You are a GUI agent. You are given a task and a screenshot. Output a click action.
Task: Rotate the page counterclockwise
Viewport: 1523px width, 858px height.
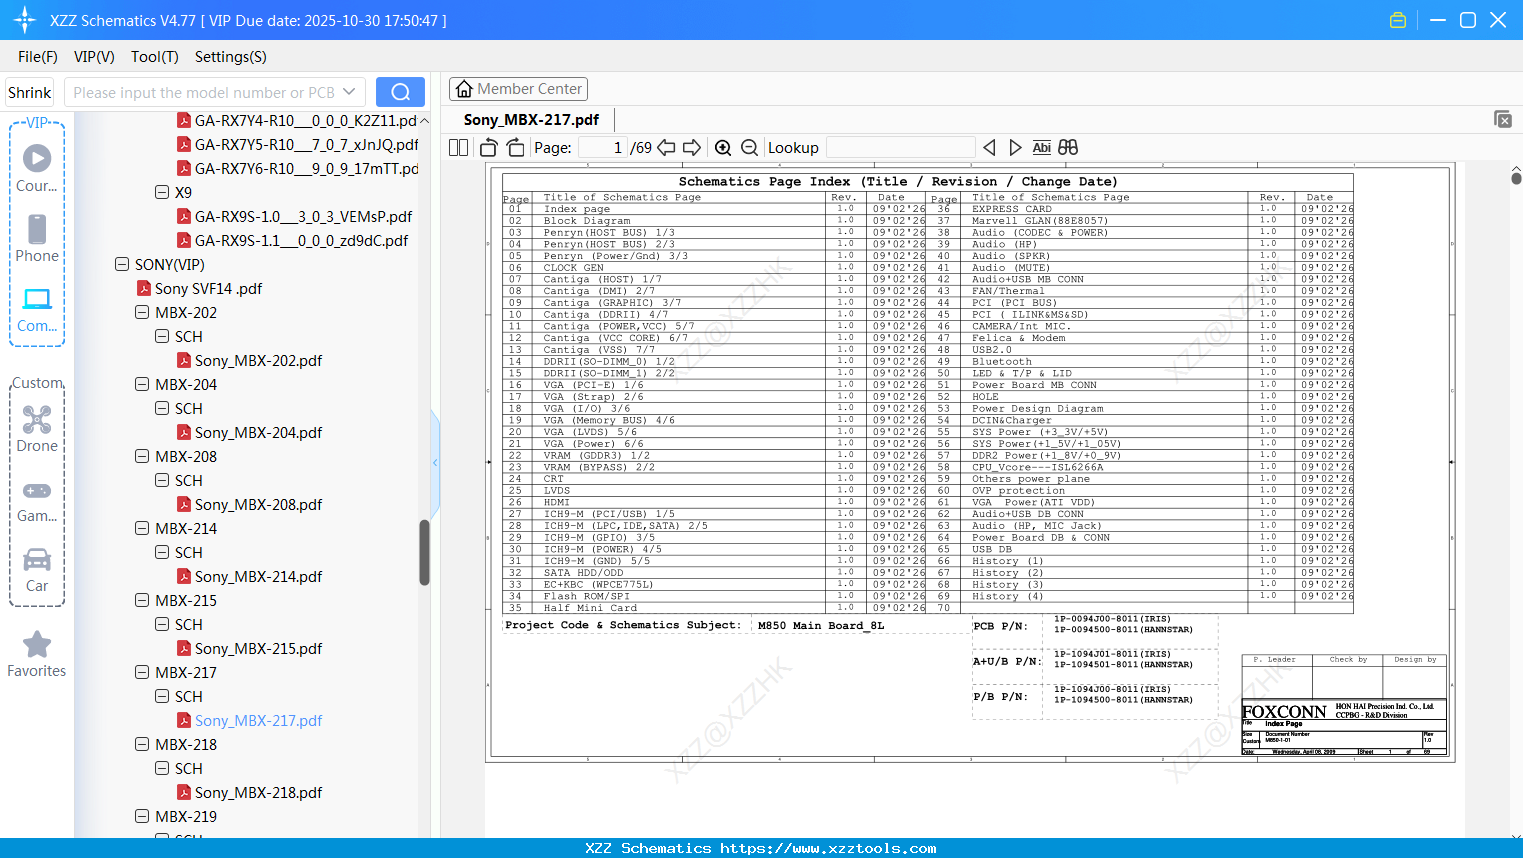(489, 148)
